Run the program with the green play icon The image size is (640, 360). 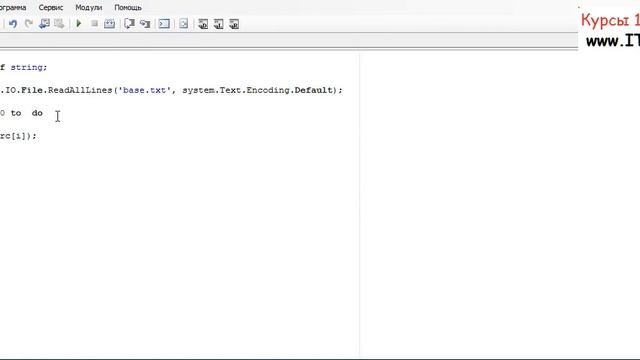[x=79, y=24]
